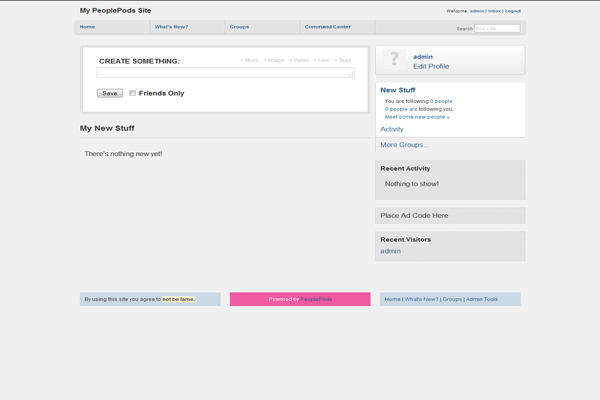600x400 pixels.
Task: Add a Link to the post
Action: coord(321,60)
